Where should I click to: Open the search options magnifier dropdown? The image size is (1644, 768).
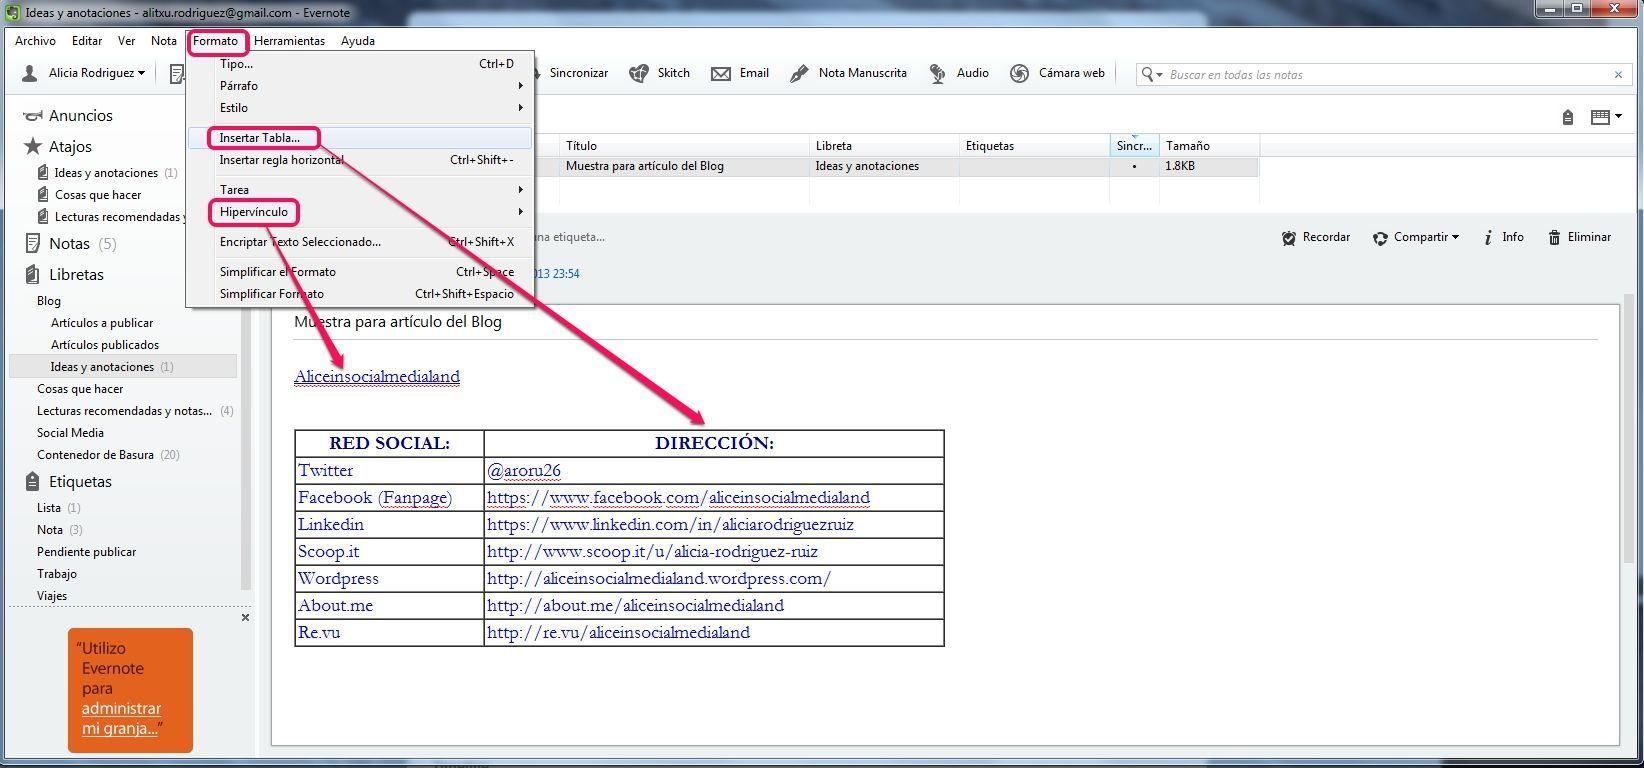1153,74
